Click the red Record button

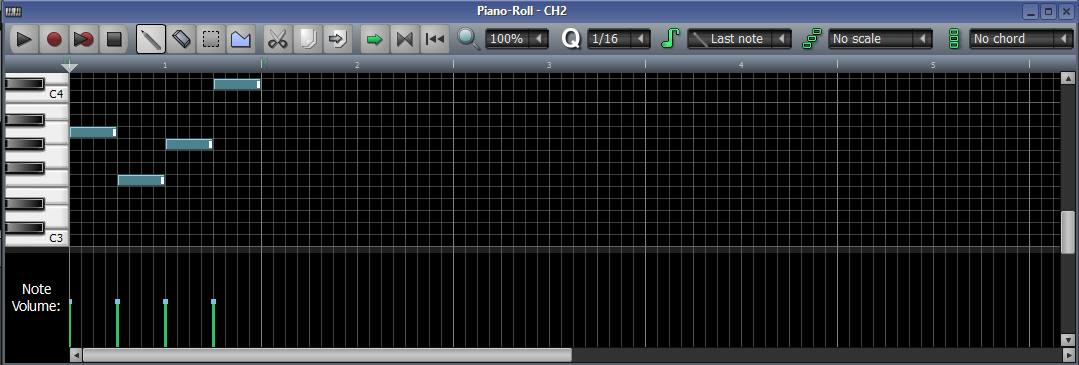[x=54, y=39]
